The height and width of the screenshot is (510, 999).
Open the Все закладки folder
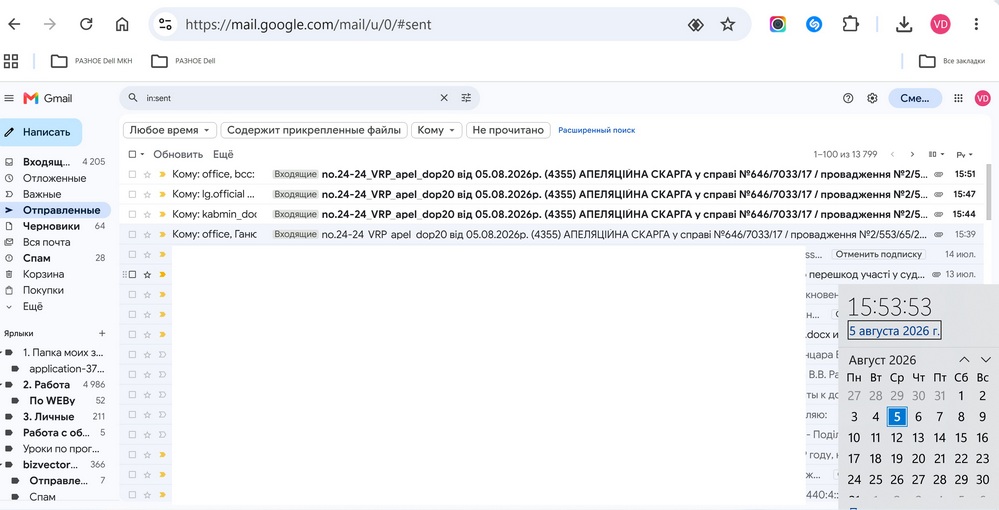pos(952,61)
